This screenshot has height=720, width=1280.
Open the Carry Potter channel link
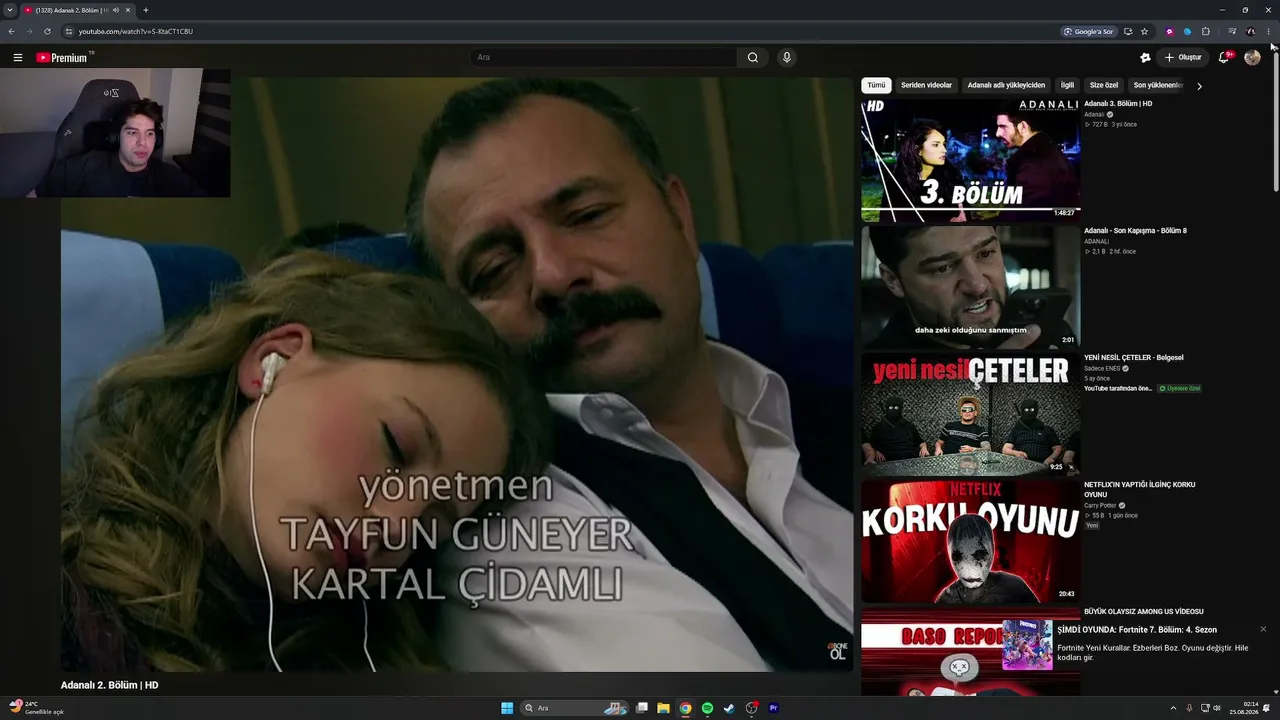(1100, 505)
